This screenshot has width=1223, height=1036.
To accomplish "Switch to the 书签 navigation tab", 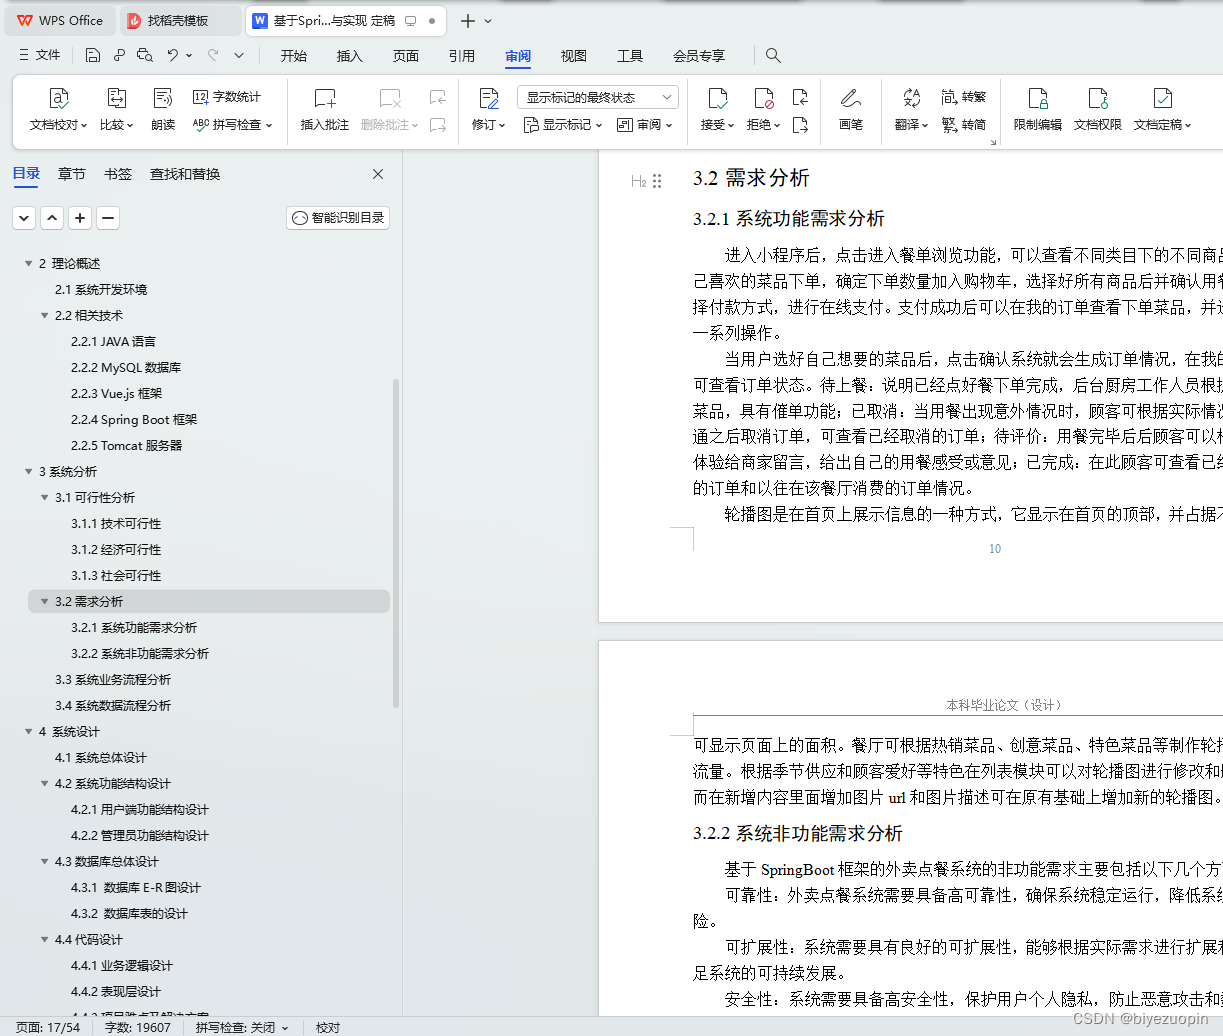I will point(118,174).
